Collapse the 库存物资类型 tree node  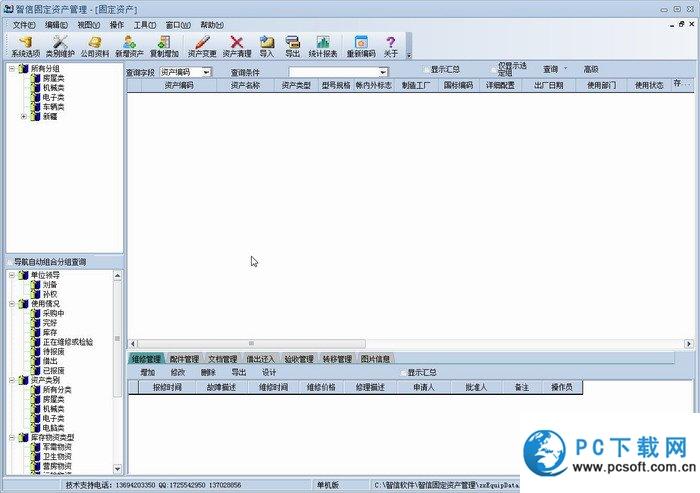pyautogui.click(x=12, y=438)
